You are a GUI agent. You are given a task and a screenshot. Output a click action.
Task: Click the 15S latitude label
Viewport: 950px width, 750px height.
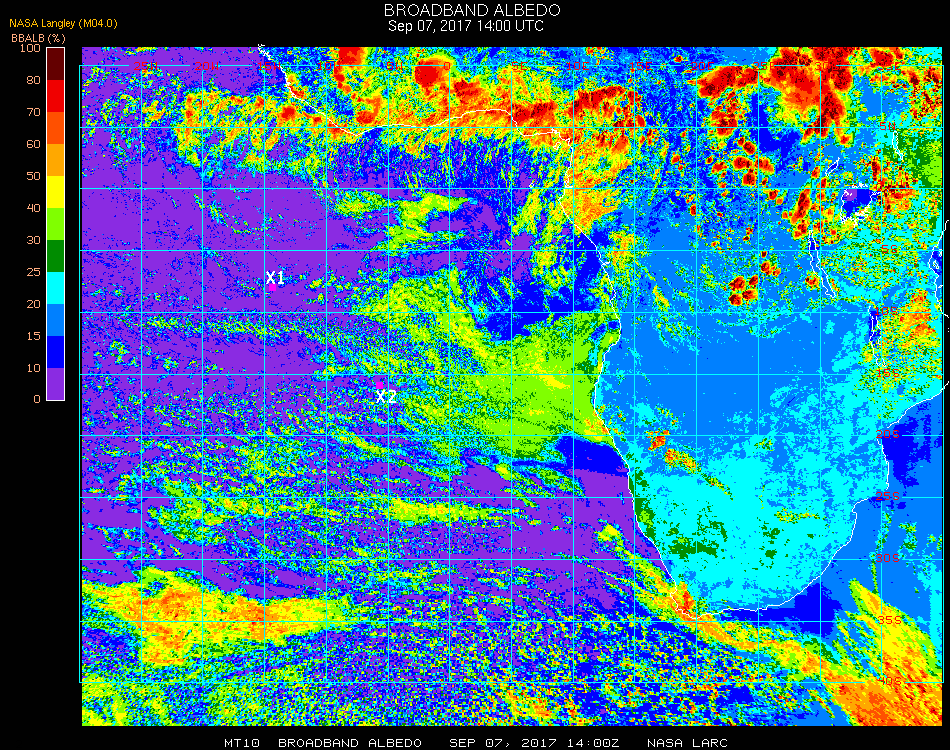[x=888, y=373]
